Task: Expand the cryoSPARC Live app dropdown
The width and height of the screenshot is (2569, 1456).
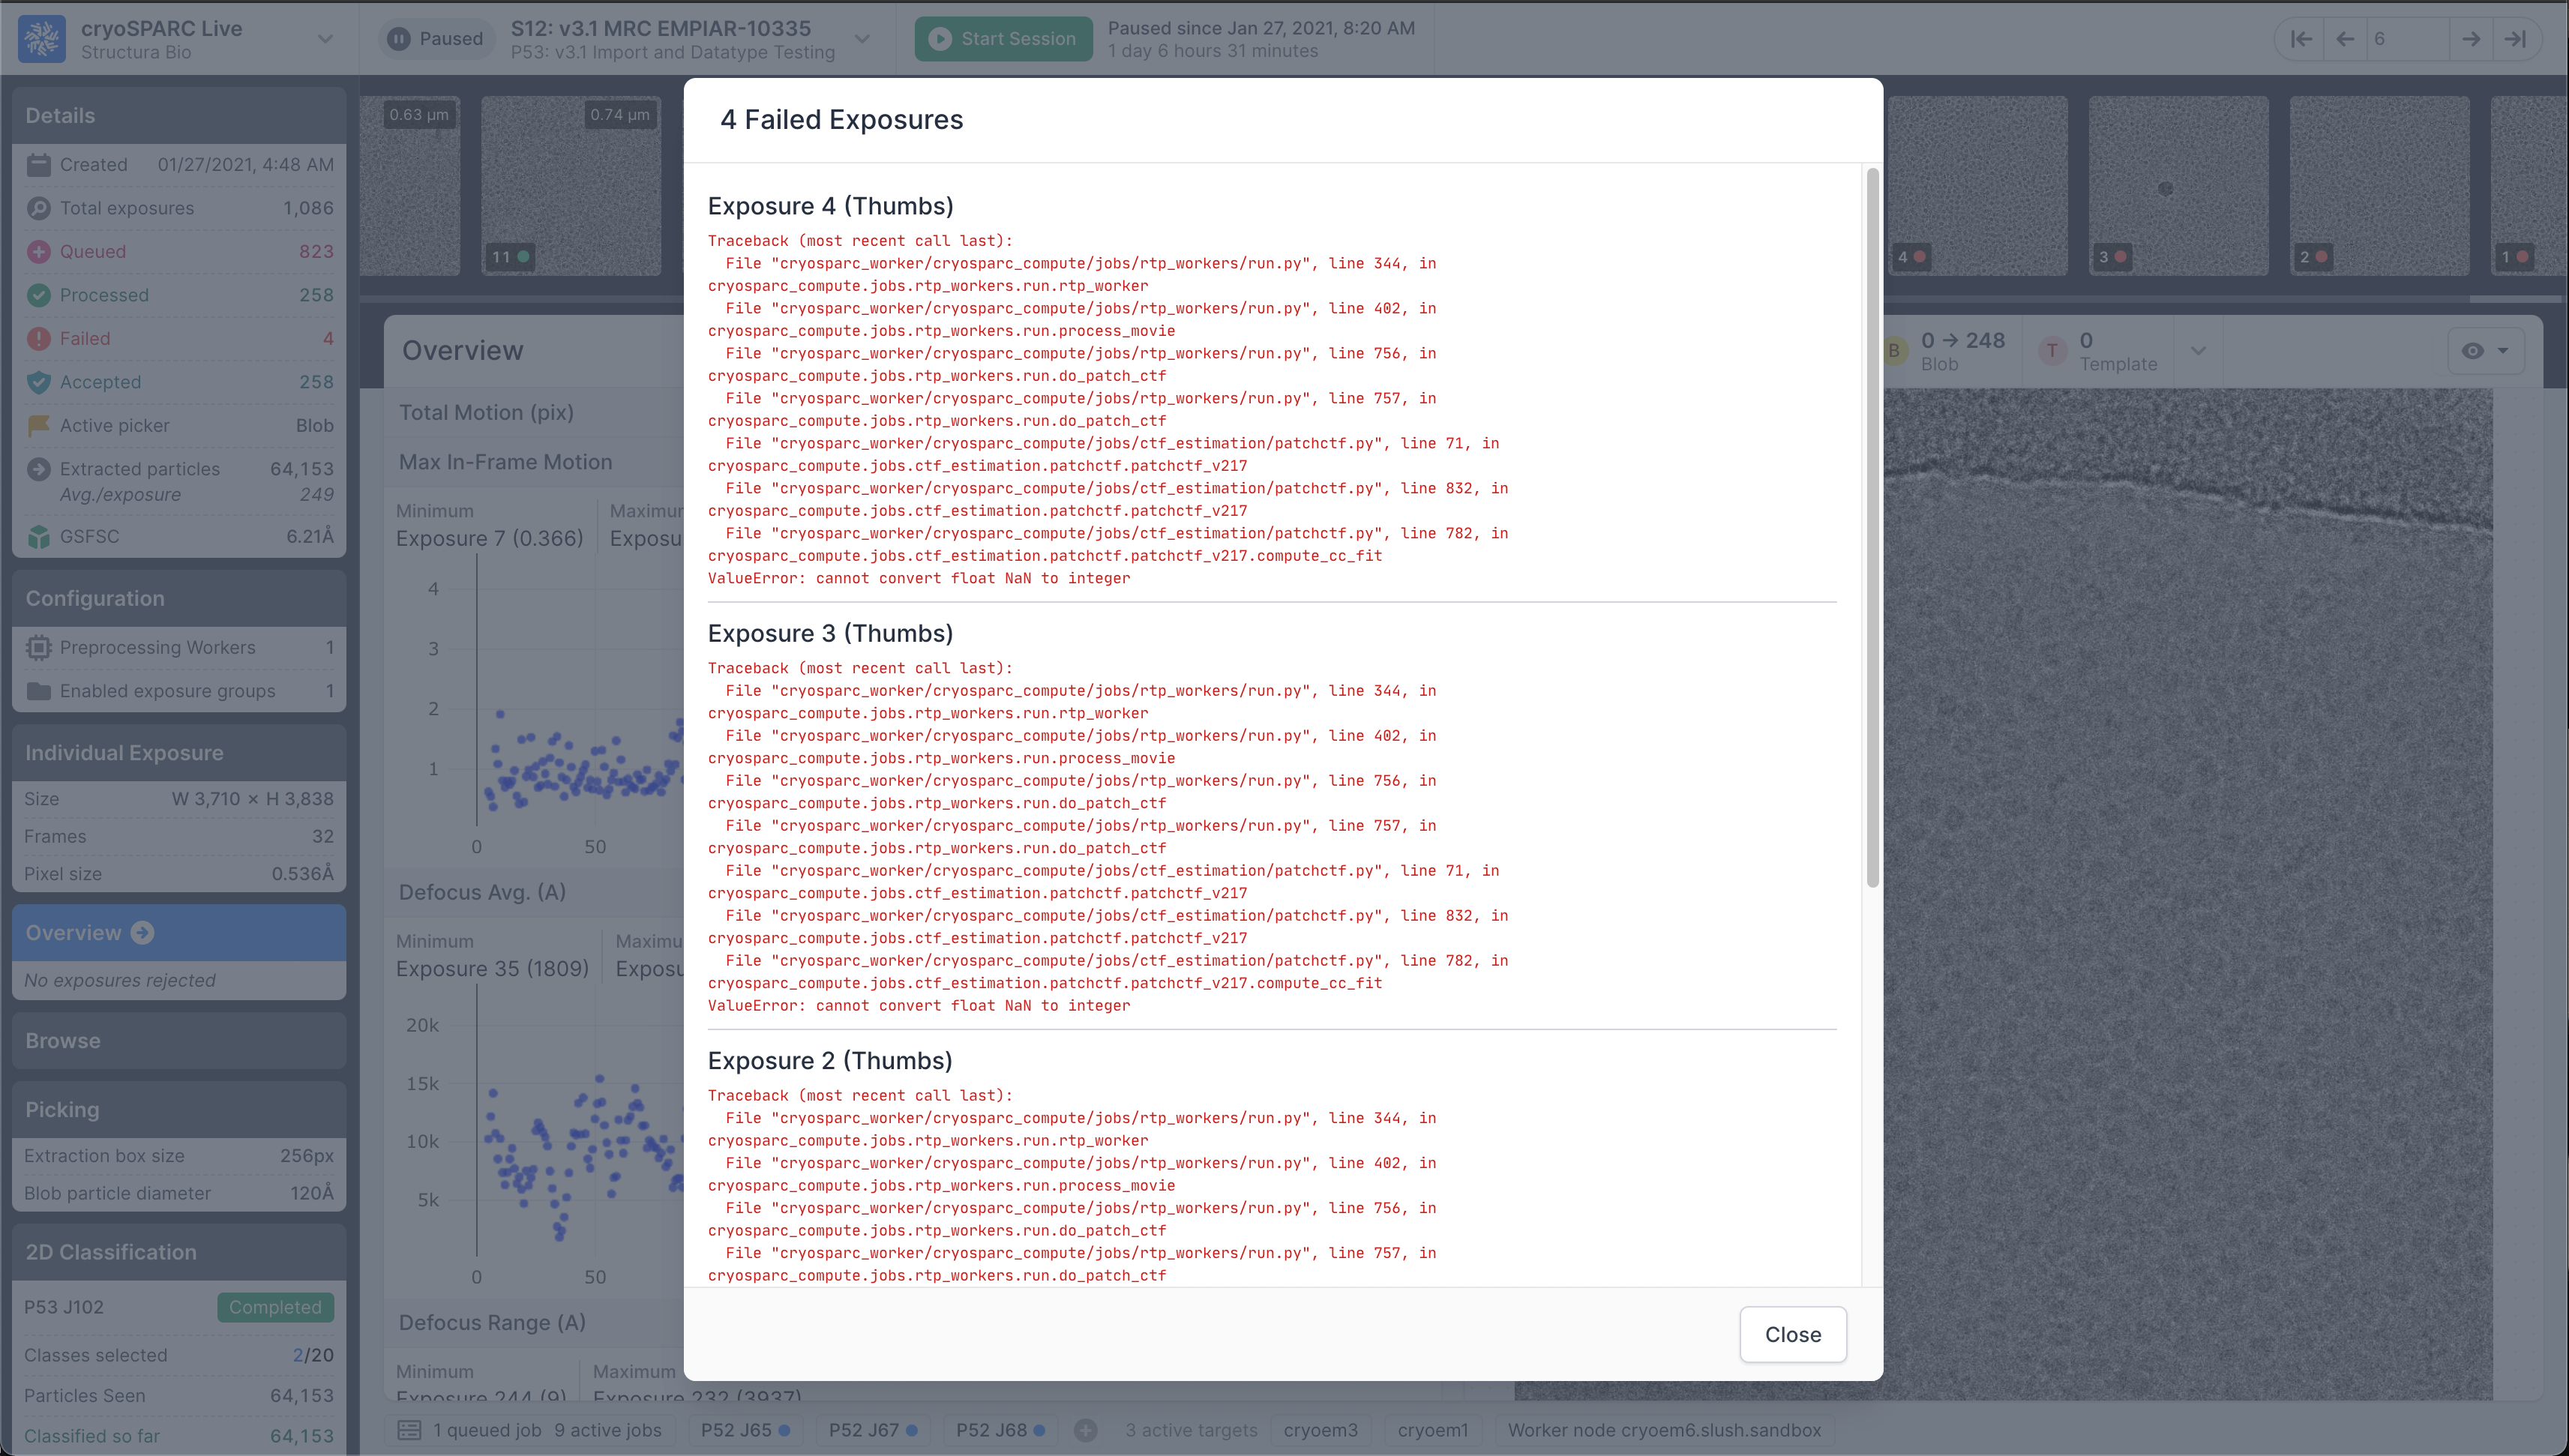Action: tap(325, 39)
